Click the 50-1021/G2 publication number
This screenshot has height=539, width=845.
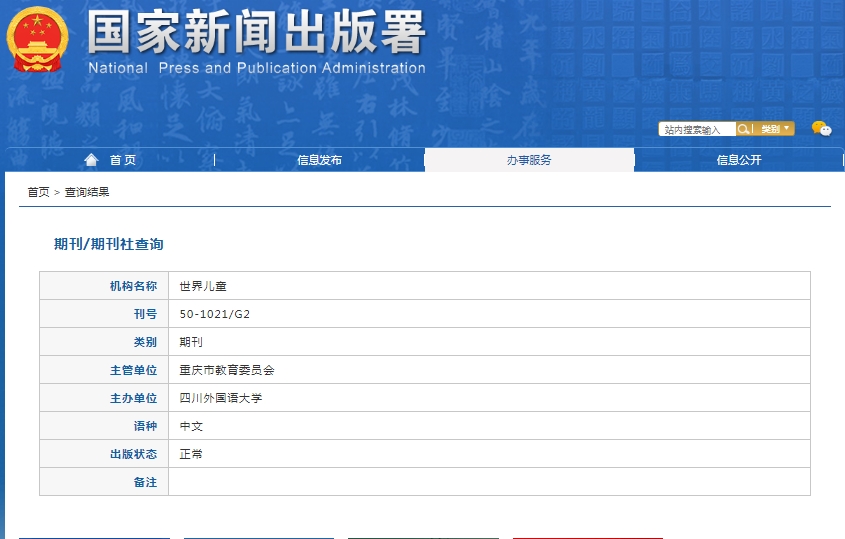[x=214, y=314]
